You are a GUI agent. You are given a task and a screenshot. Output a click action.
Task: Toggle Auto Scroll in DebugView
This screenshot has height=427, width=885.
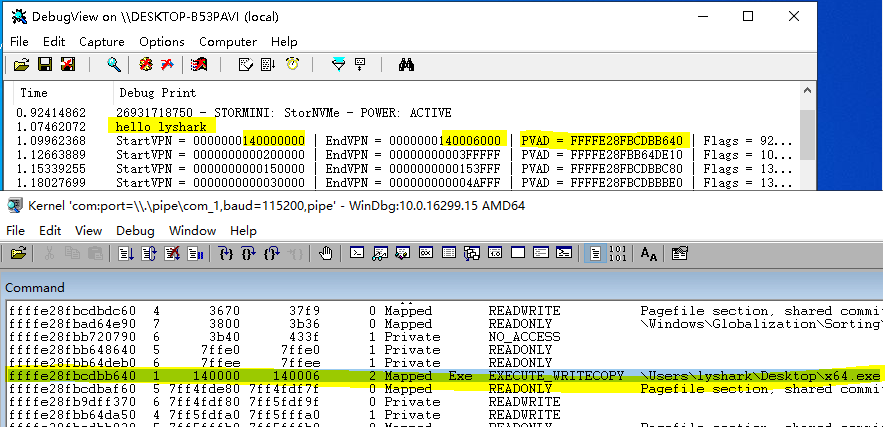pyautogui.click(x=268, y=65)
